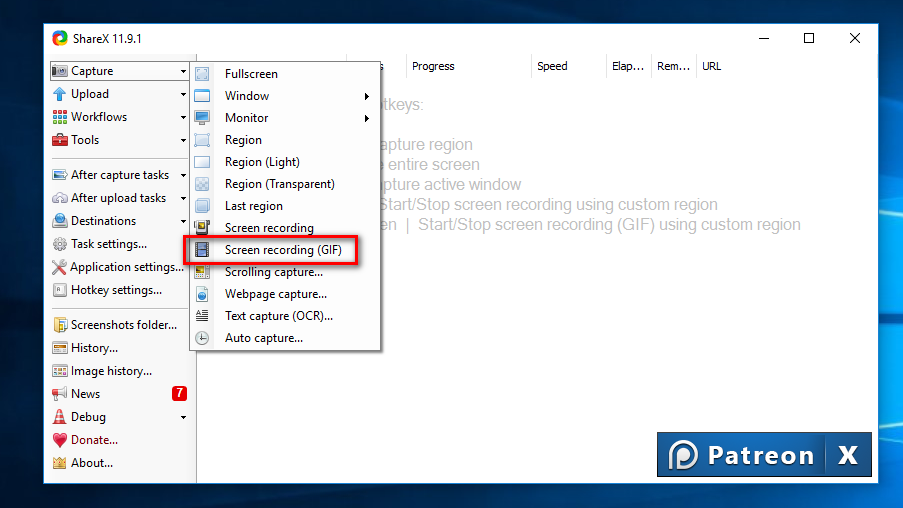Click the Donate heart icon
Screen dimensions: 903x508
pos(59,440)
